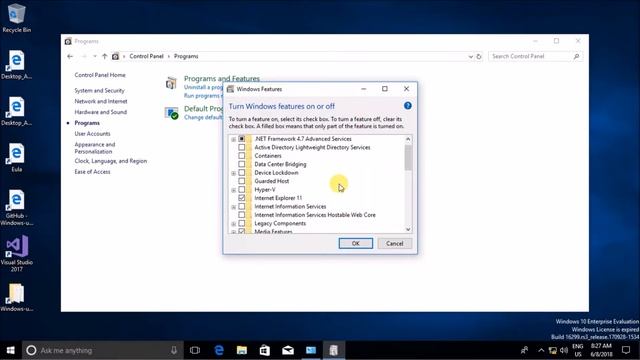Click the Control Panel taskbar icon
The image size is (640, 360).
pos(311,350)
